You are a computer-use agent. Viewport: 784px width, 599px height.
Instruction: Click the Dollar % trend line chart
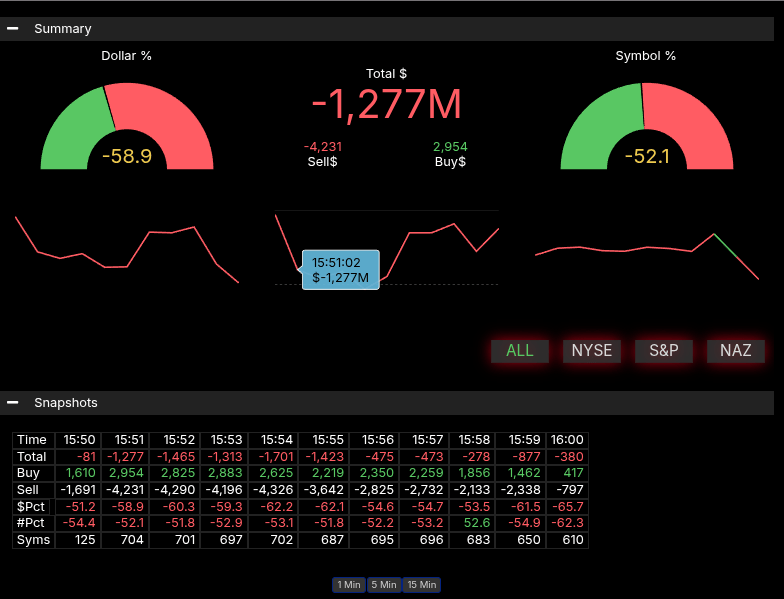127,250
